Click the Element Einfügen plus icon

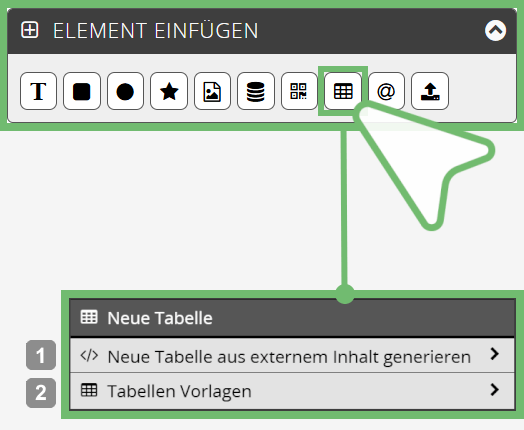(x=30, y=30)
